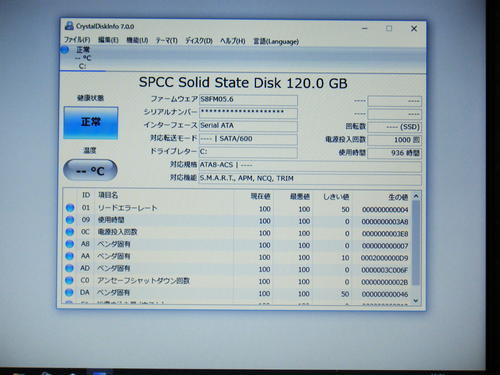Click raw value 0000003C006F
This screenshot has height=375, width=500.
(x=385, y=270)
